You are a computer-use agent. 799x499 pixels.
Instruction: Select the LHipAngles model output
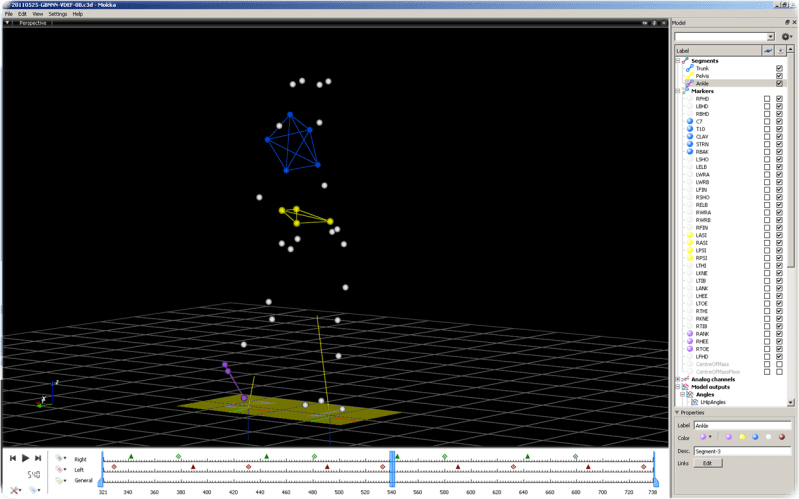713,402
